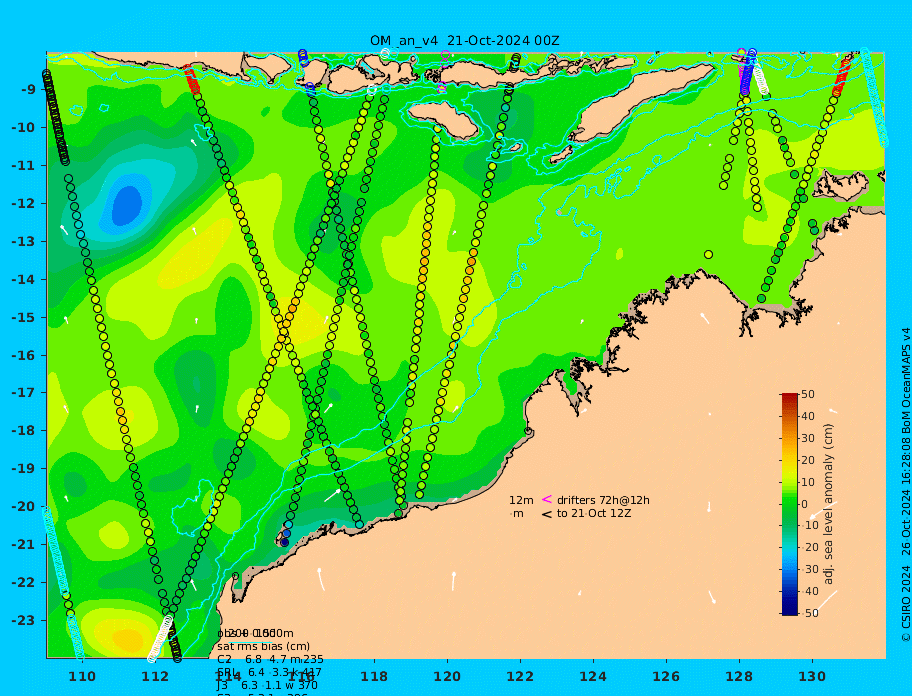This screenshot has height=696, width=912.
Task: Click the blue sea level low near 111E 12S
Action: (x=127, y=205)
